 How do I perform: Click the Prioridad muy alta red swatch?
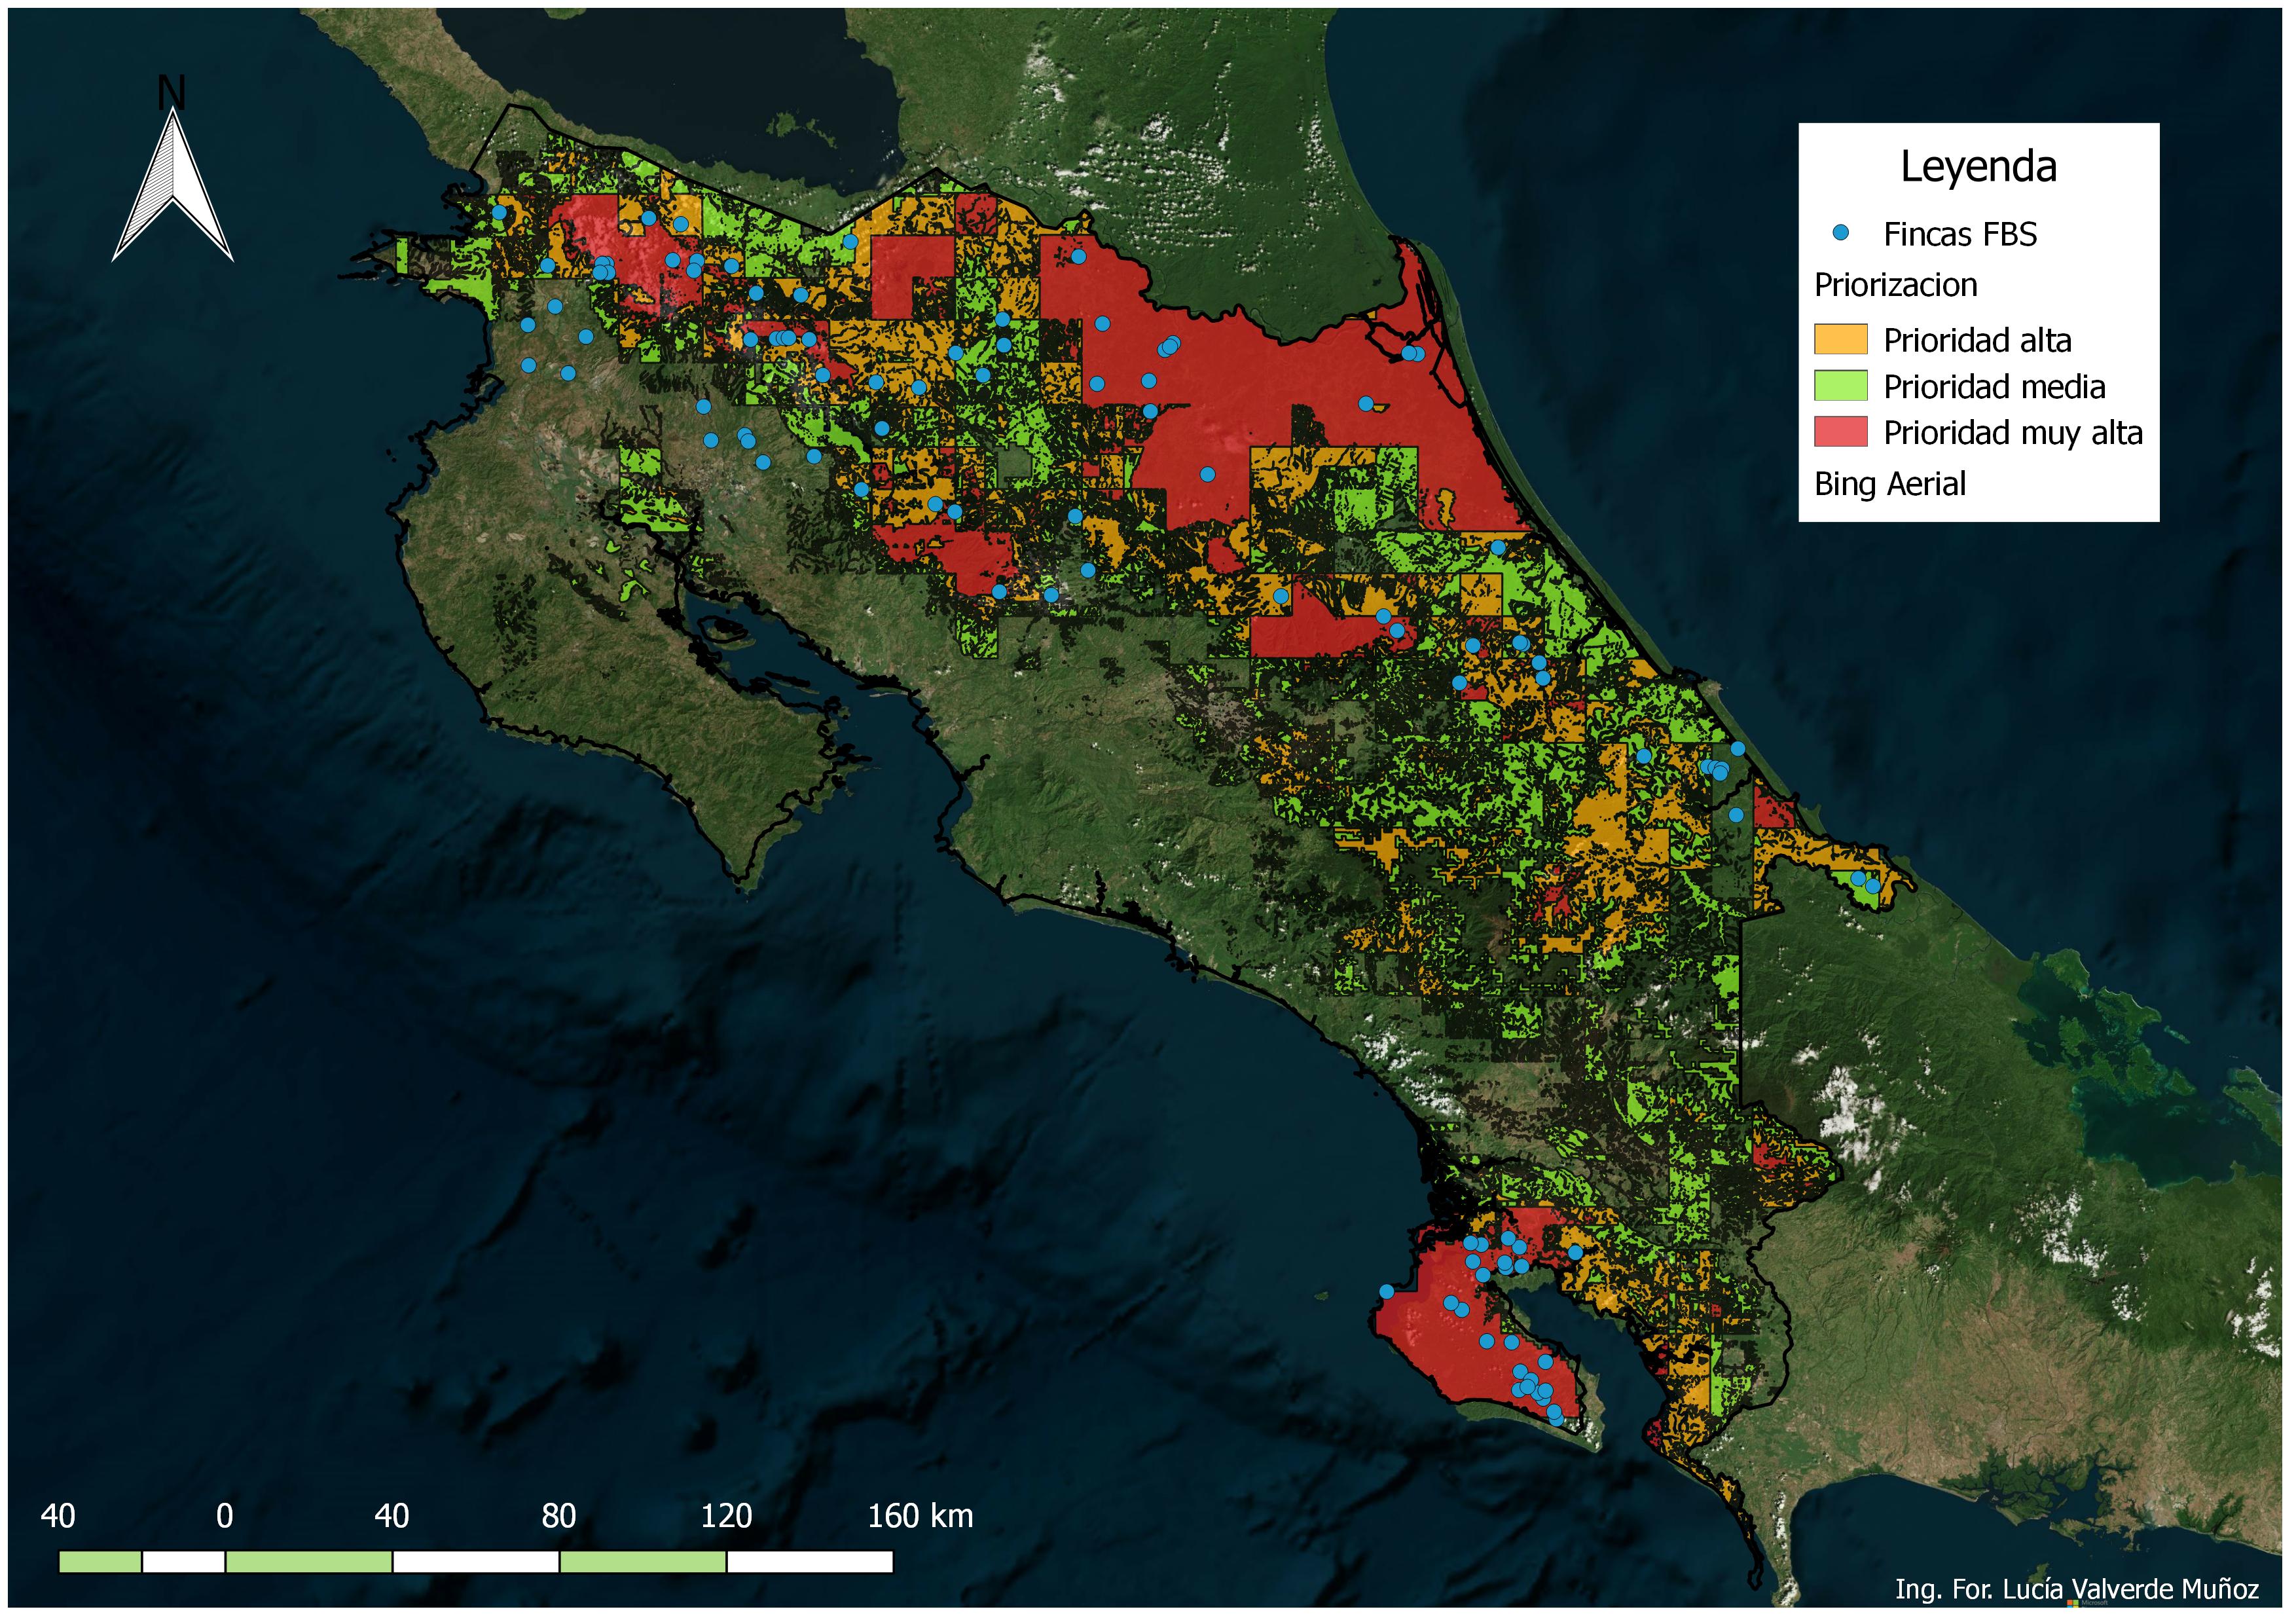tap(1841, 432)
